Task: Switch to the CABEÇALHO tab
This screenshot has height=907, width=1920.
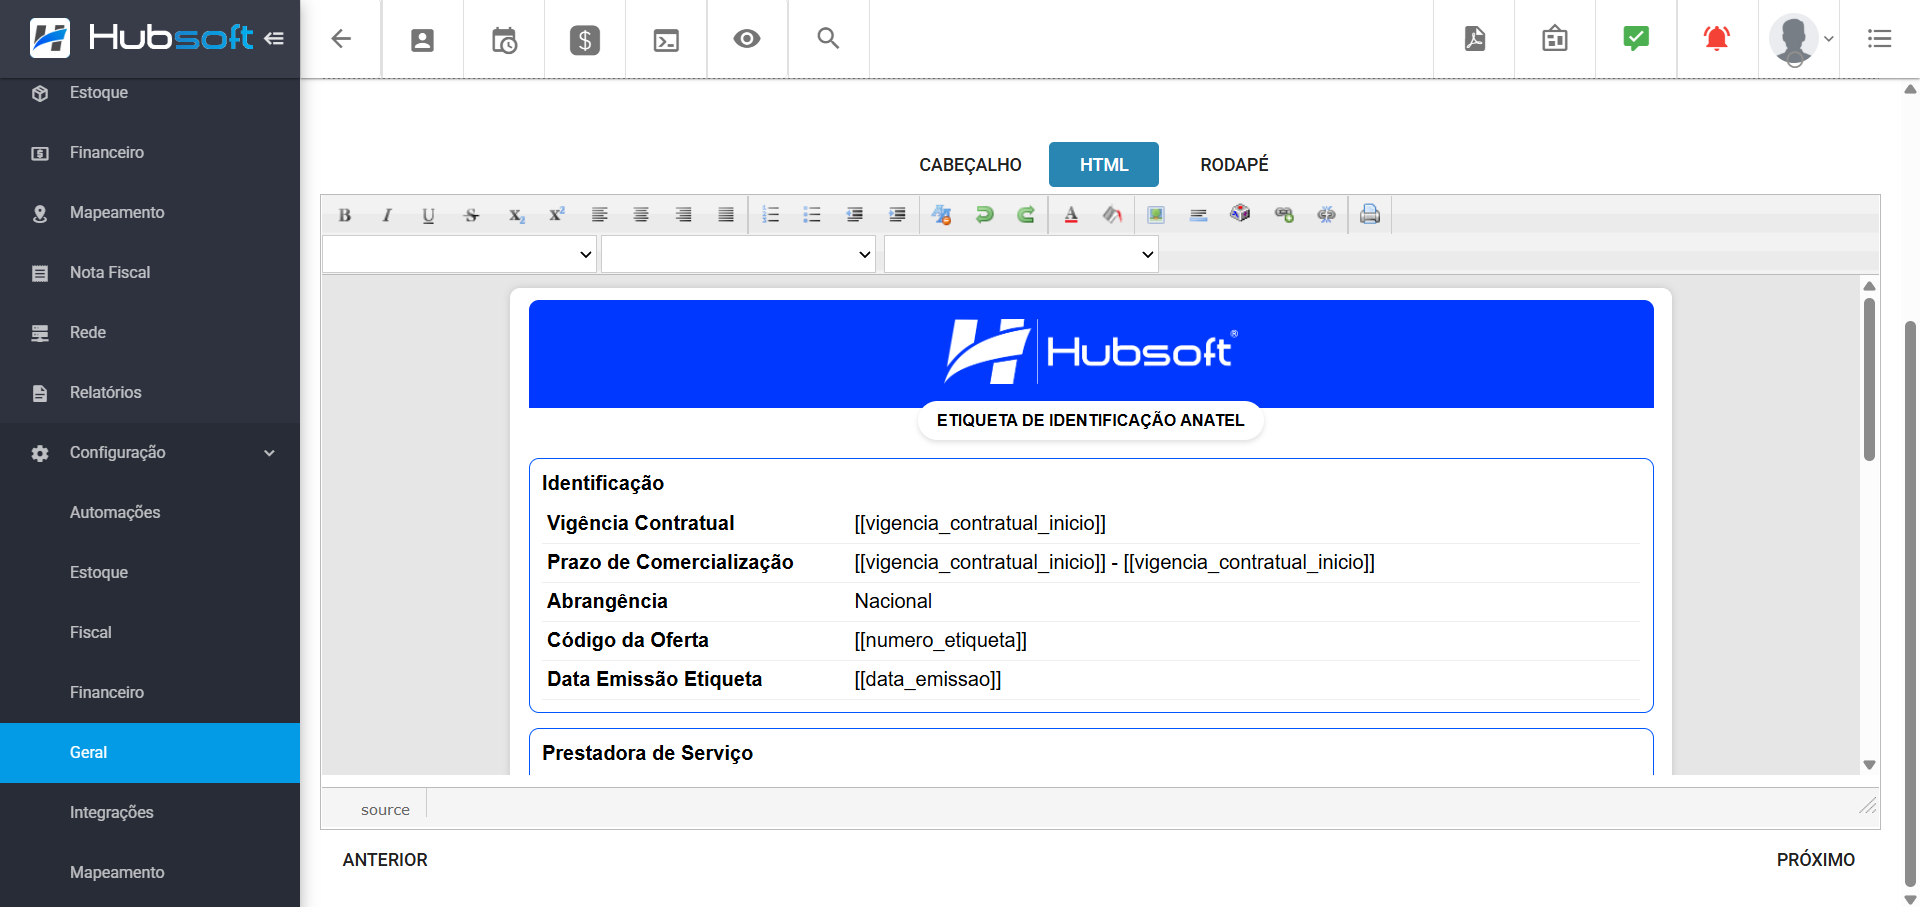Action: tap(969, 164)
